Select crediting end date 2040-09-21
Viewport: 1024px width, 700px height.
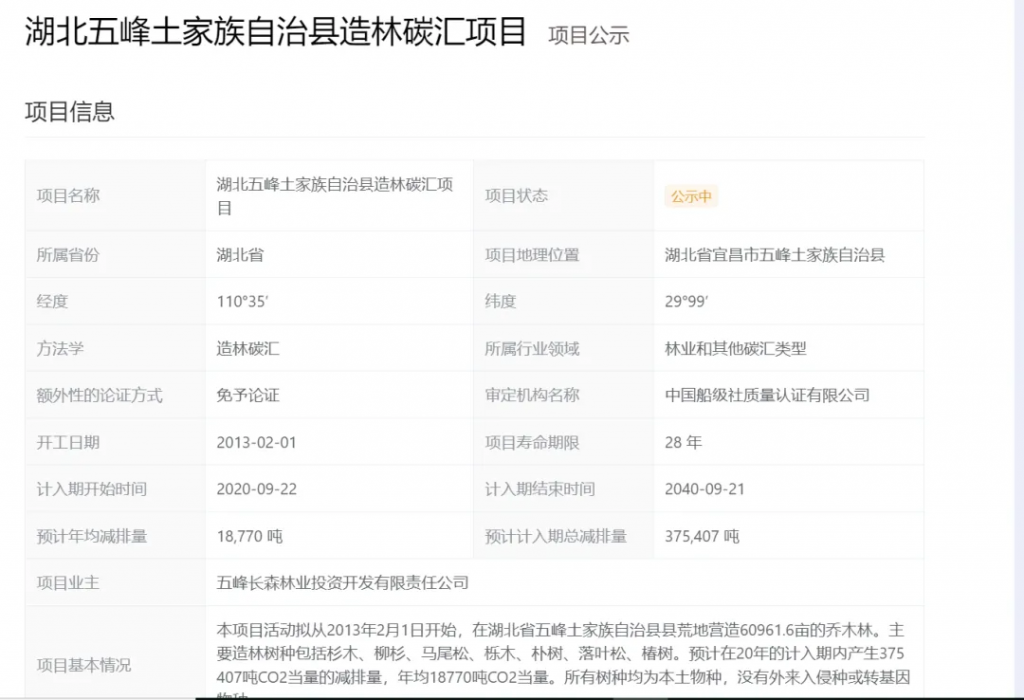704,489
